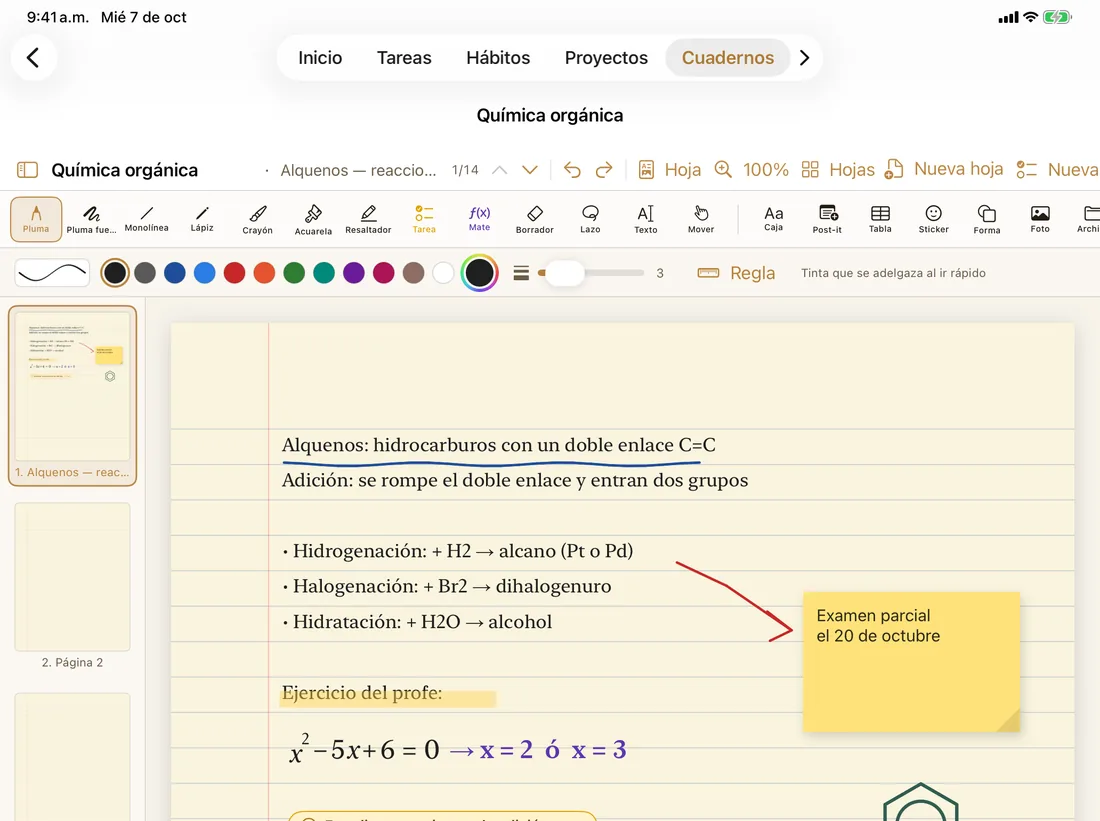Toggle the Regla ruler
Image resolution: width=1100 pixels, height=821 pixels.
[736, 273]
